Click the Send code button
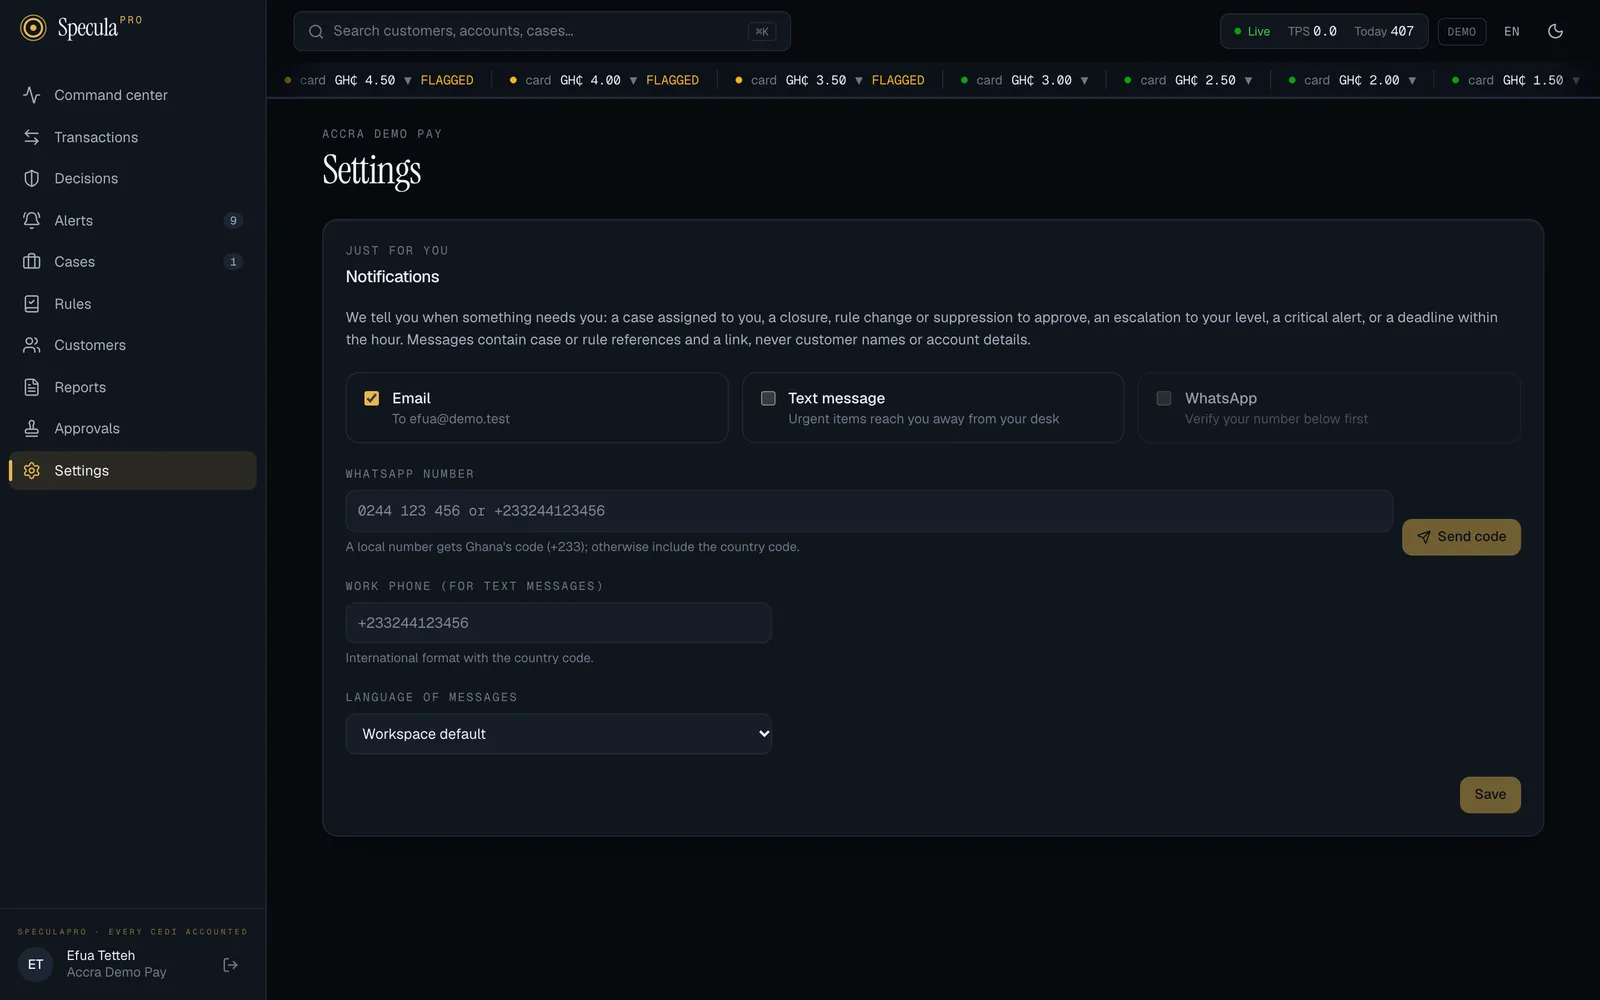 (x=1461, y=537)
